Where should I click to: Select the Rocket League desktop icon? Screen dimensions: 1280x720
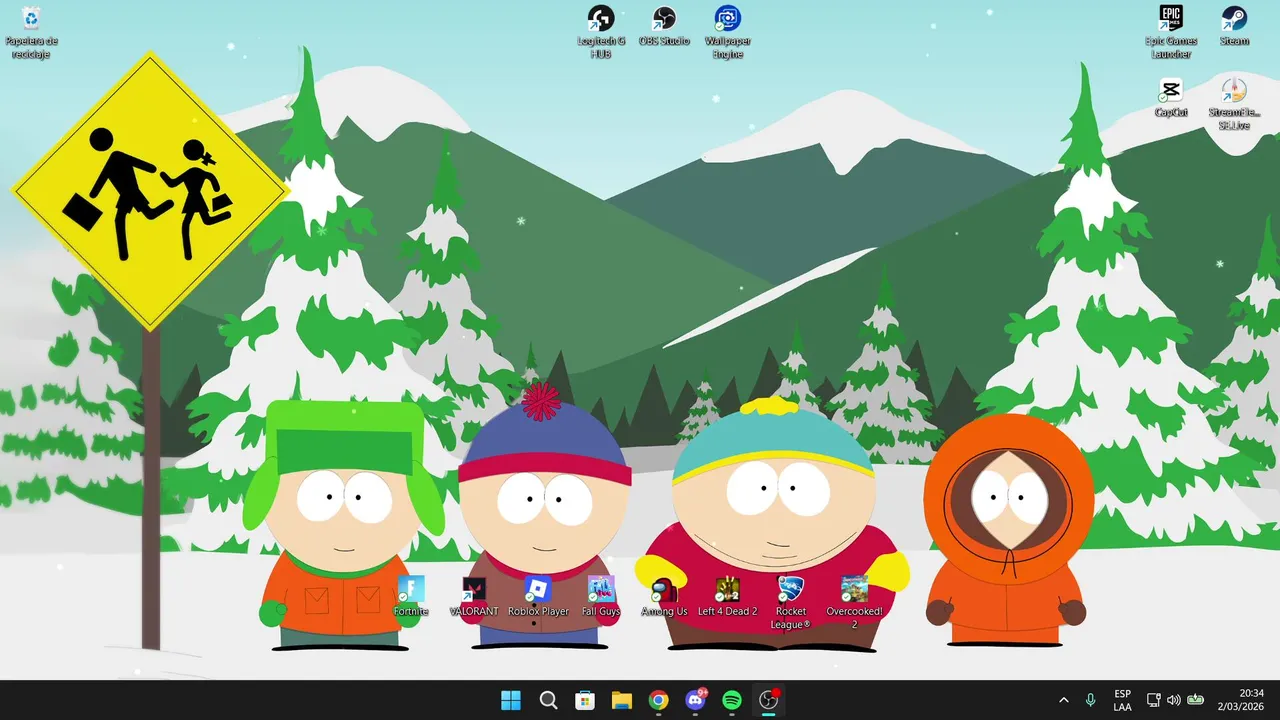[790, 603]
